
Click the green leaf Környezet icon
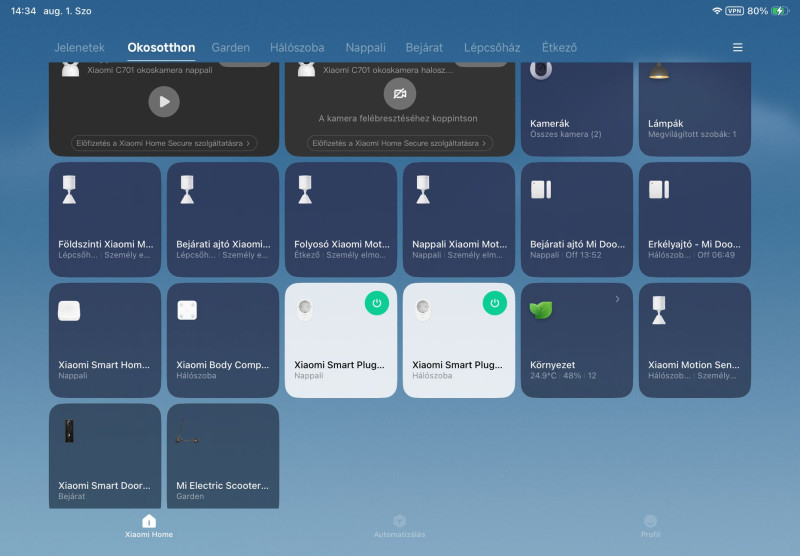tap(541, 310)
